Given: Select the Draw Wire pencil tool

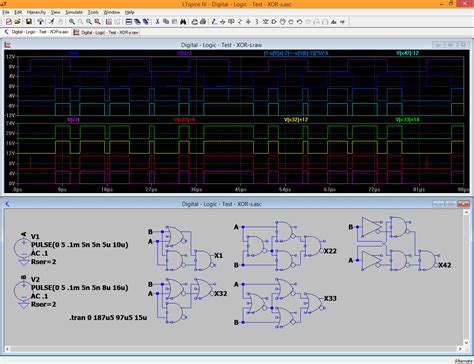Looking at the screenshot, I should (214, 22).
